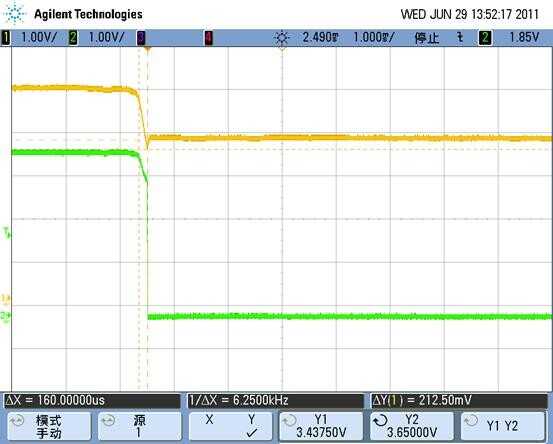
Task: Click the Agilent Technologies title text
Action: point(88,14)
